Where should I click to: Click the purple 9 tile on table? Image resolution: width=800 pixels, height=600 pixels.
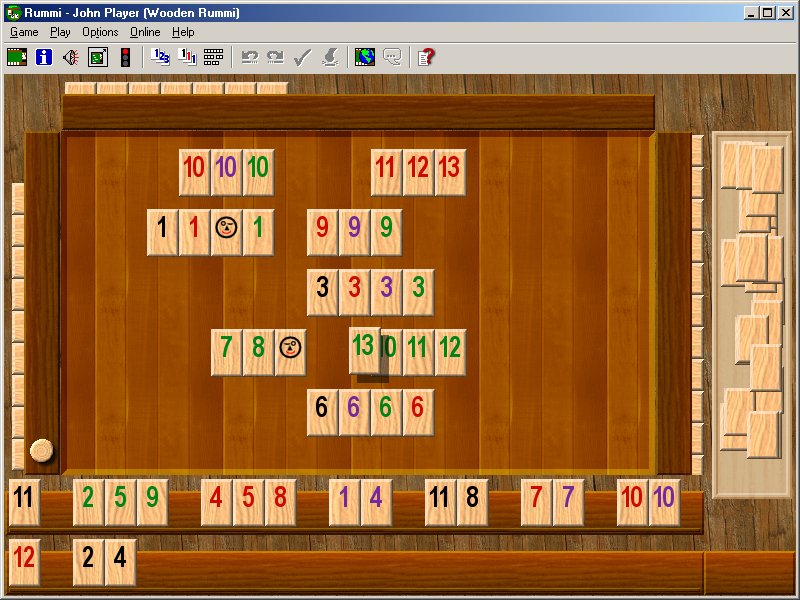(355, 232)
